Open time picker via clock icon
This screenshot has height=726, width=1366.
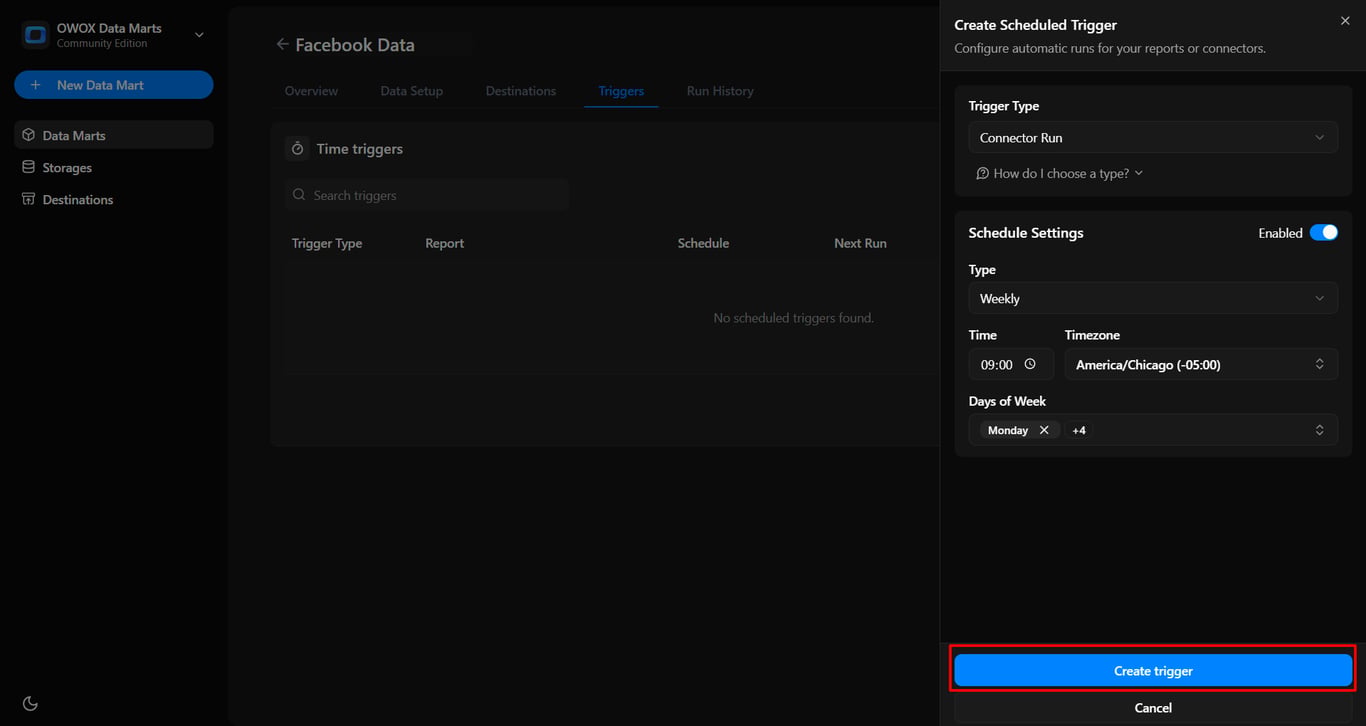tap(1030, 365)
